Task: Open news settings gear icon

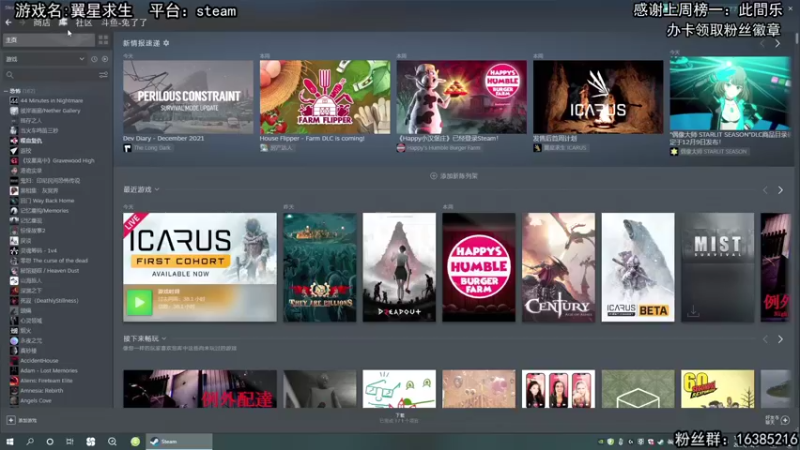Action: [166, 43]
